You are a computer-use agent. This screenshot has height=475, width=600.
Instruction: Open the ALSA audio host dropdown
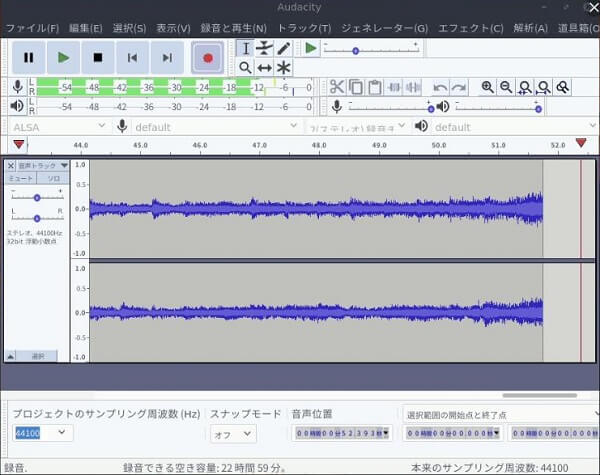pos(58,126)
